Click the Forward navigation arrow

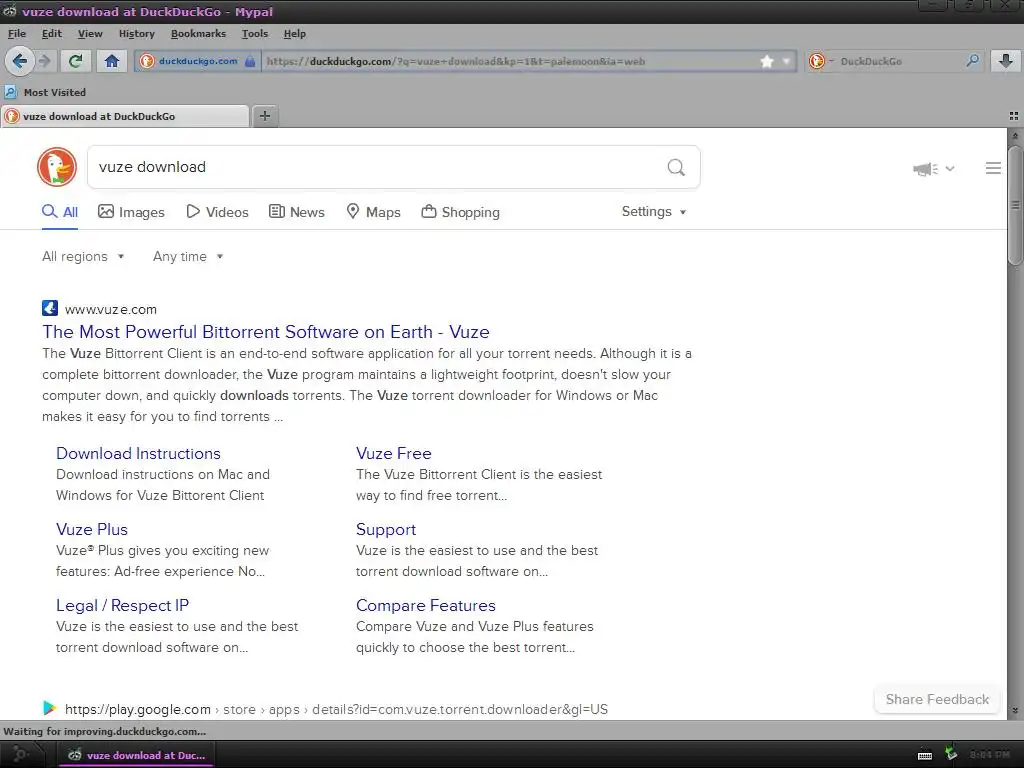44,61
